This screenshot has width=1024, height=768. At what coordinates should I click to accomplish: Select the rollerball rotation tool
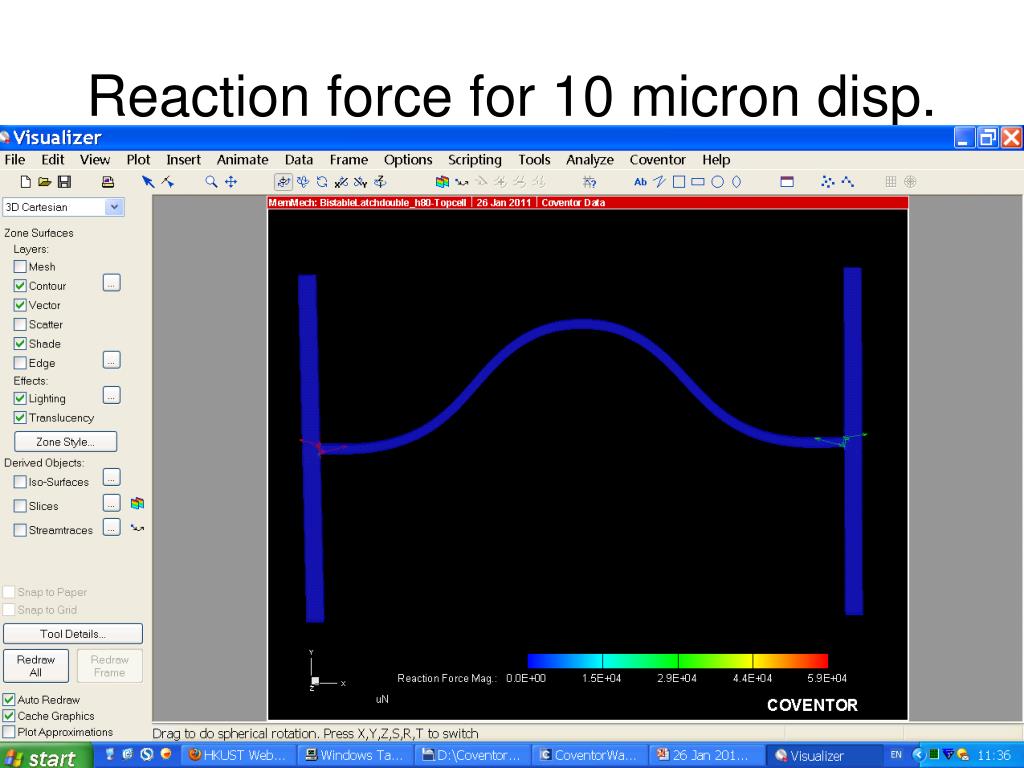click(303, 182)
